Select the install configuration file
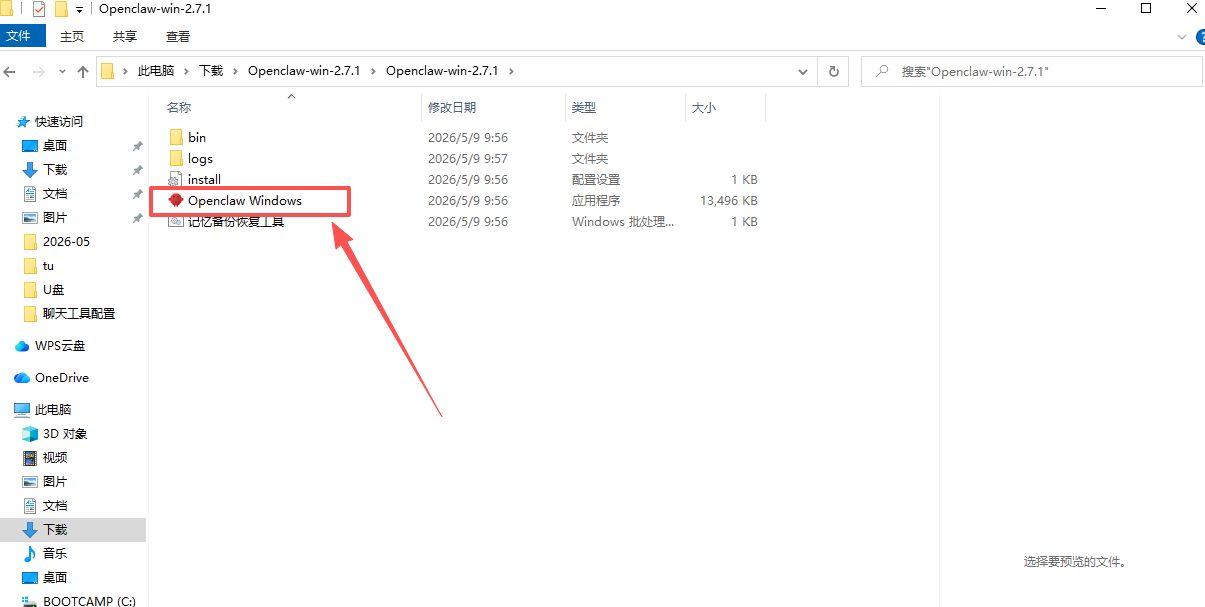 tap(204, 179)
